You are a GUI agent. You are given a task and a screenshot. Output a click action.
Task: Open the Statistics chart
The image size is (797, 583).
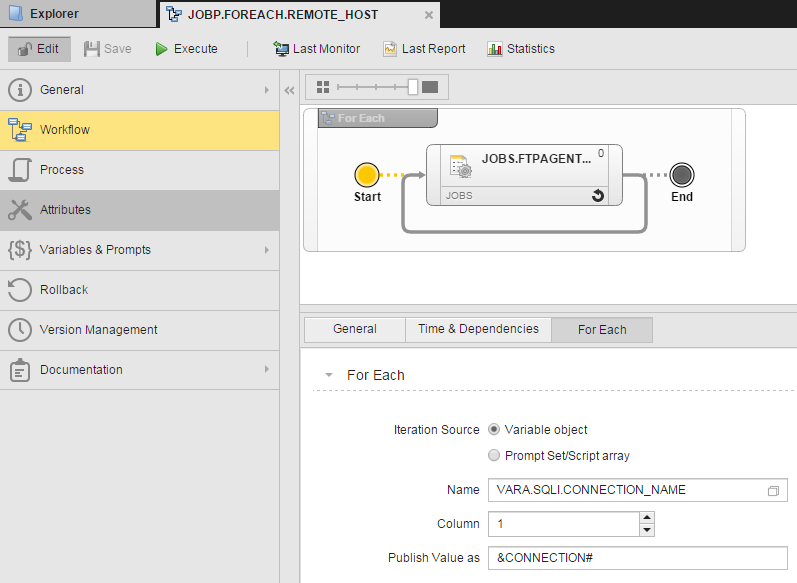pyautogui.click(x=520, y=49)
